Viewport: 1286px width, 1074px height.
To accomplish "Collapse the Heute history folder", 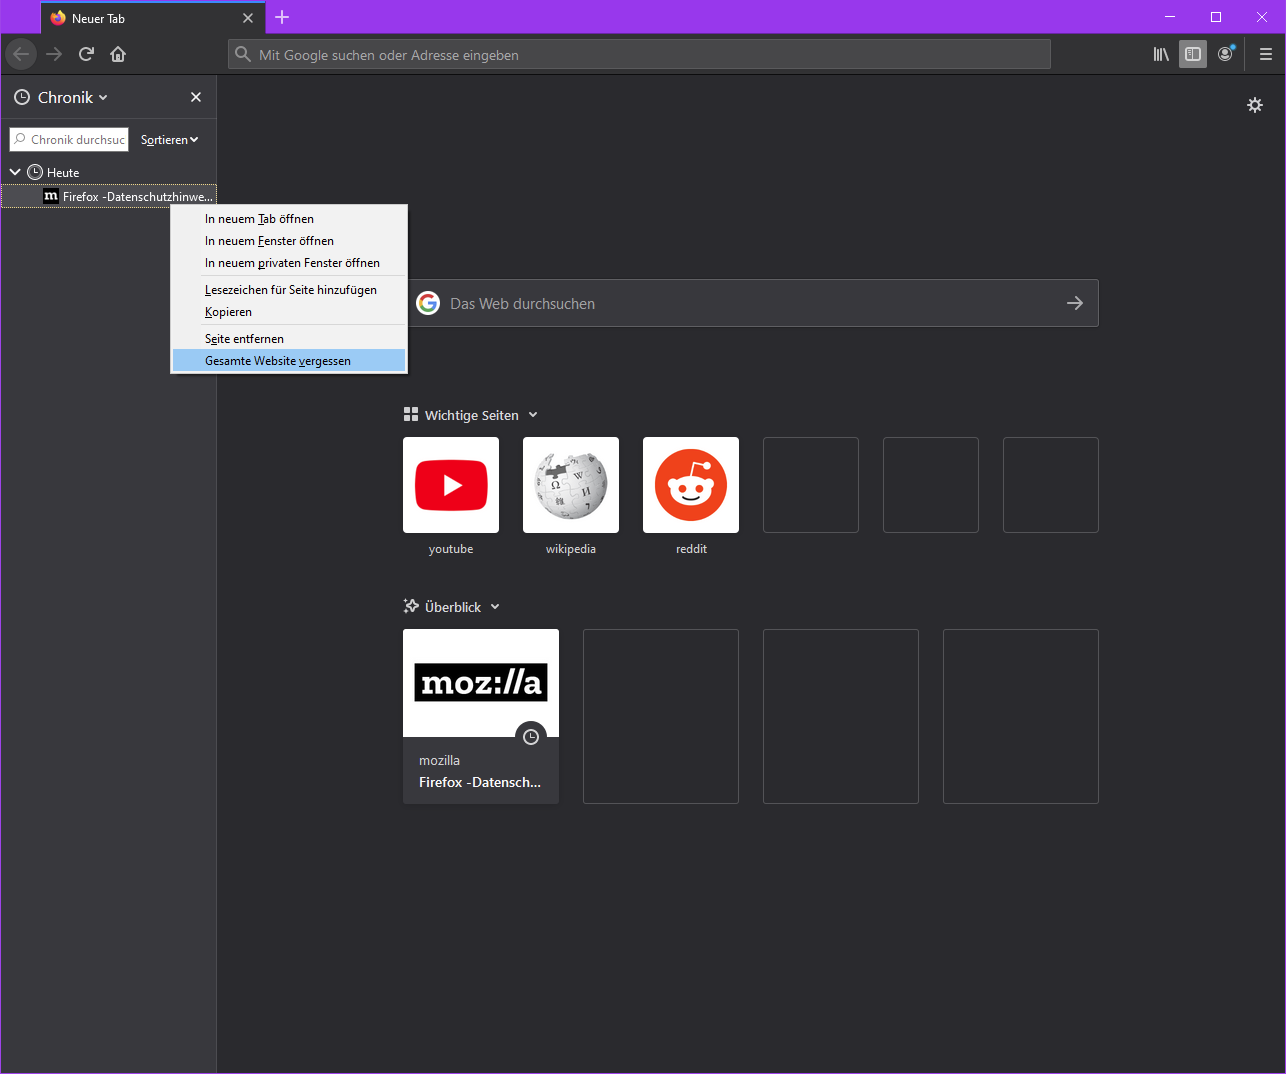I will click(x=15, y=172).
